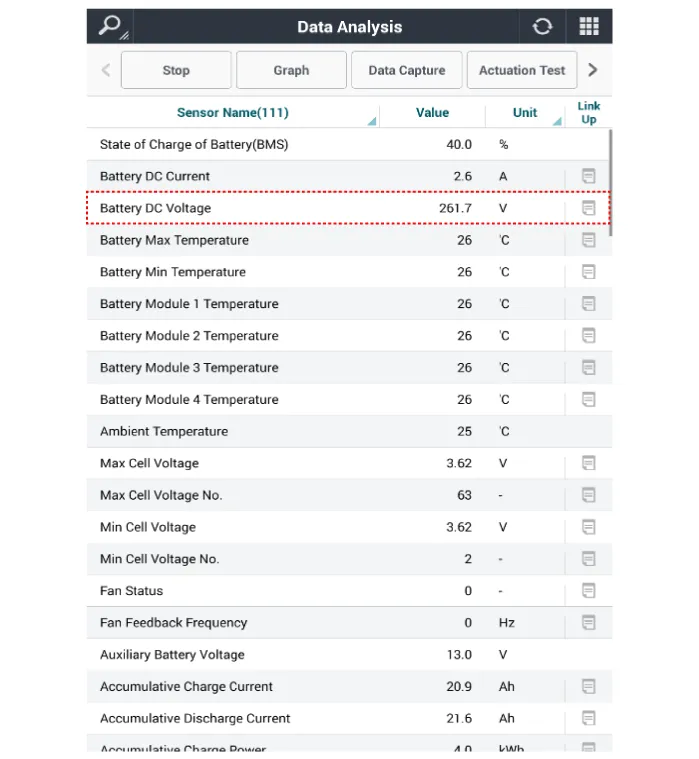Click link-up icon for Battery Module 3 Temperature
Viewport: 699px width, 759px height.
pos(589,368)
